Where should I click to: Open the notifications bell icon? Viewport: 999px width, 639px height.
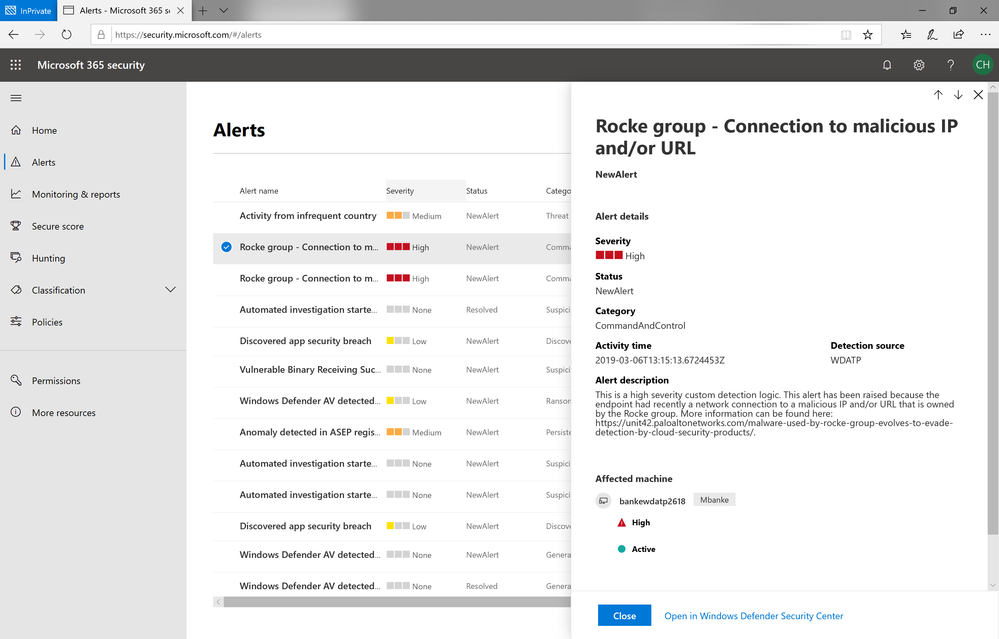[887, 65]
